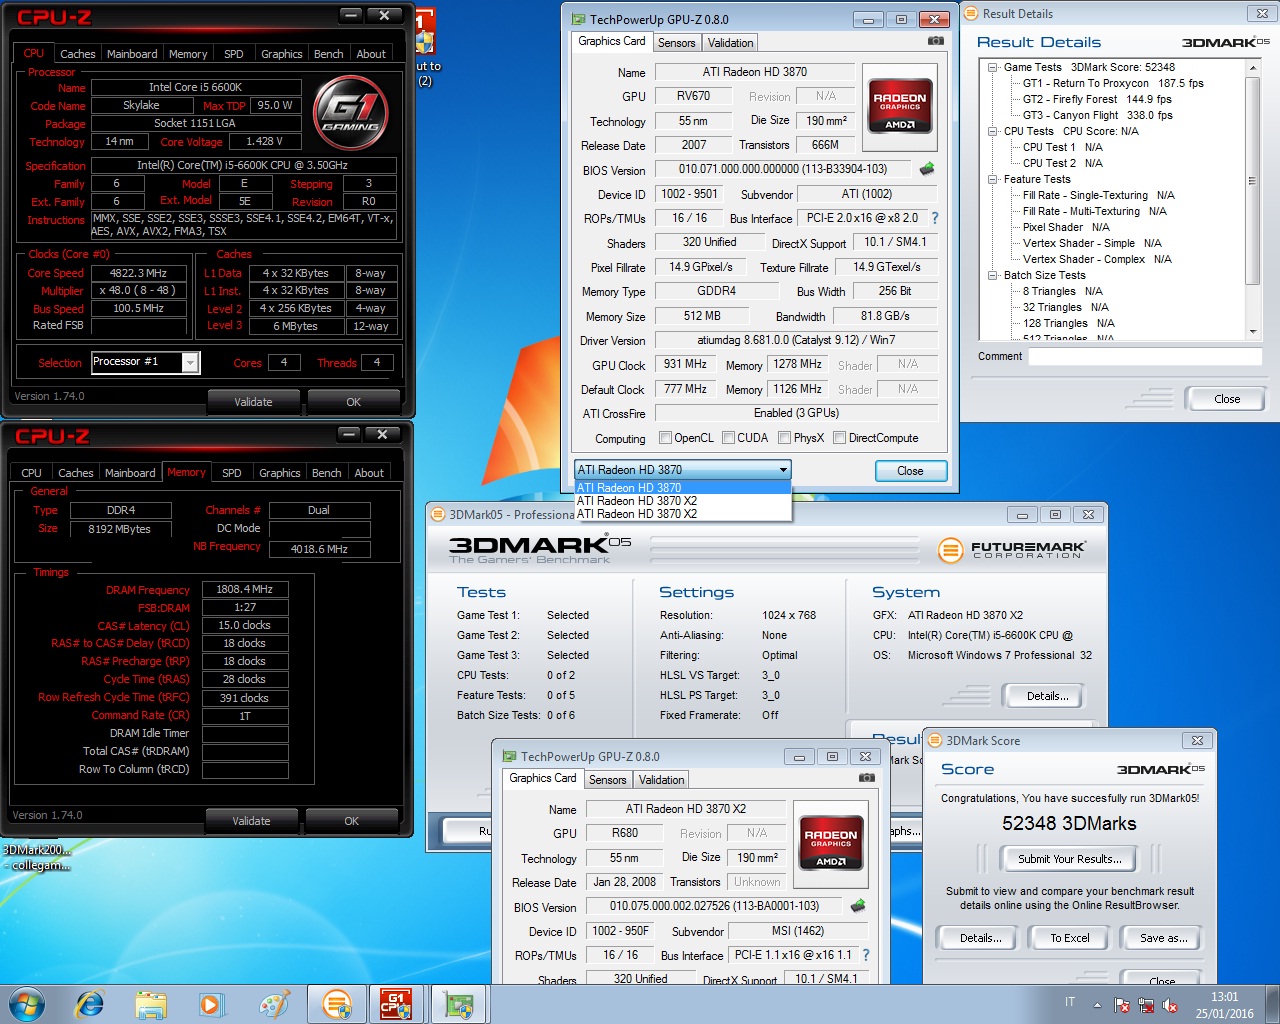The image size is (1280, 1024).
Task: Click the Save as... button
Action: click(1164, 938)
